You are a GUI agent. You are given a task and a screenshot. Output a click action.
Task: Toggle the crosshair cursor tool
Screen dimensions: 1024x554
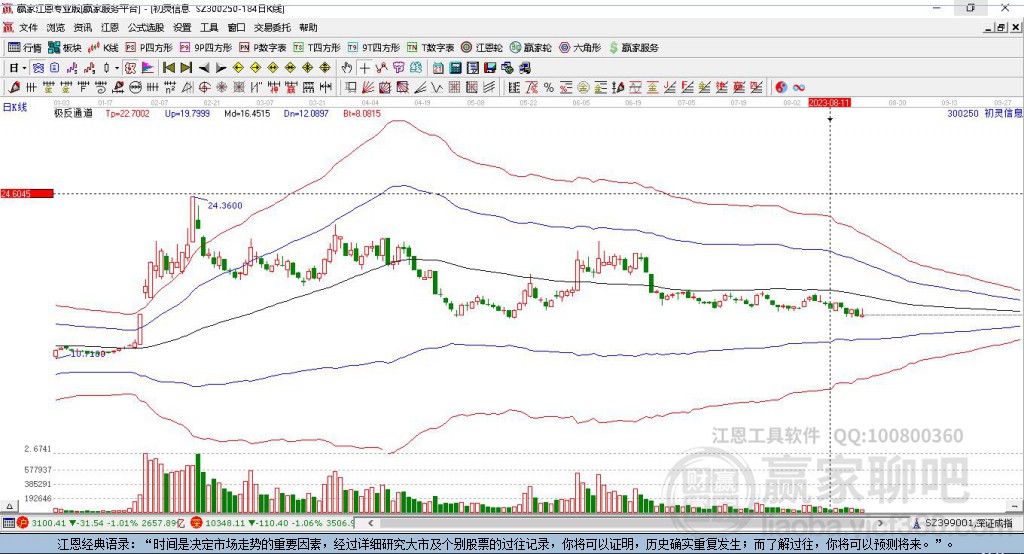pyautogui.click(x=364, y=68)
